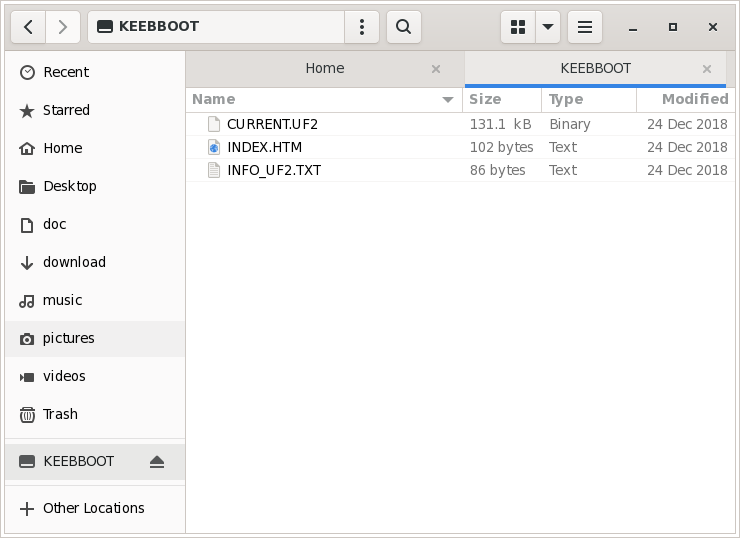Expand the view options dropdown arrow

(x=548, y=27)
